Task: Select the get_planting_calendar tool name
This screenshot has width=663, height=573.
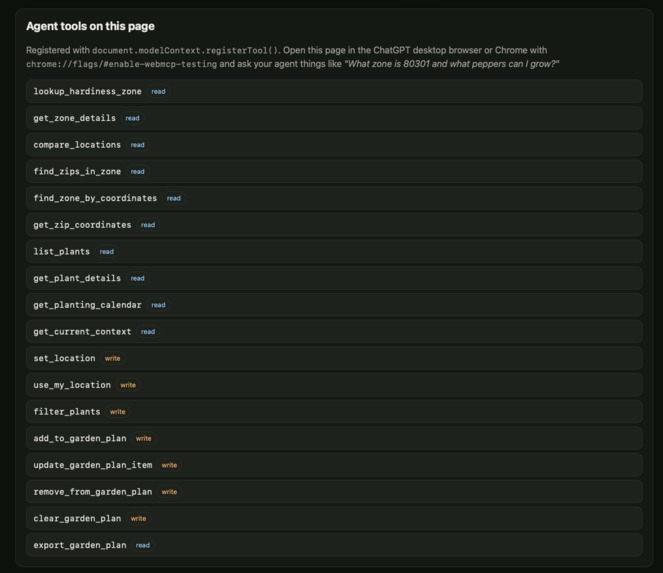Action: (88, 304)
